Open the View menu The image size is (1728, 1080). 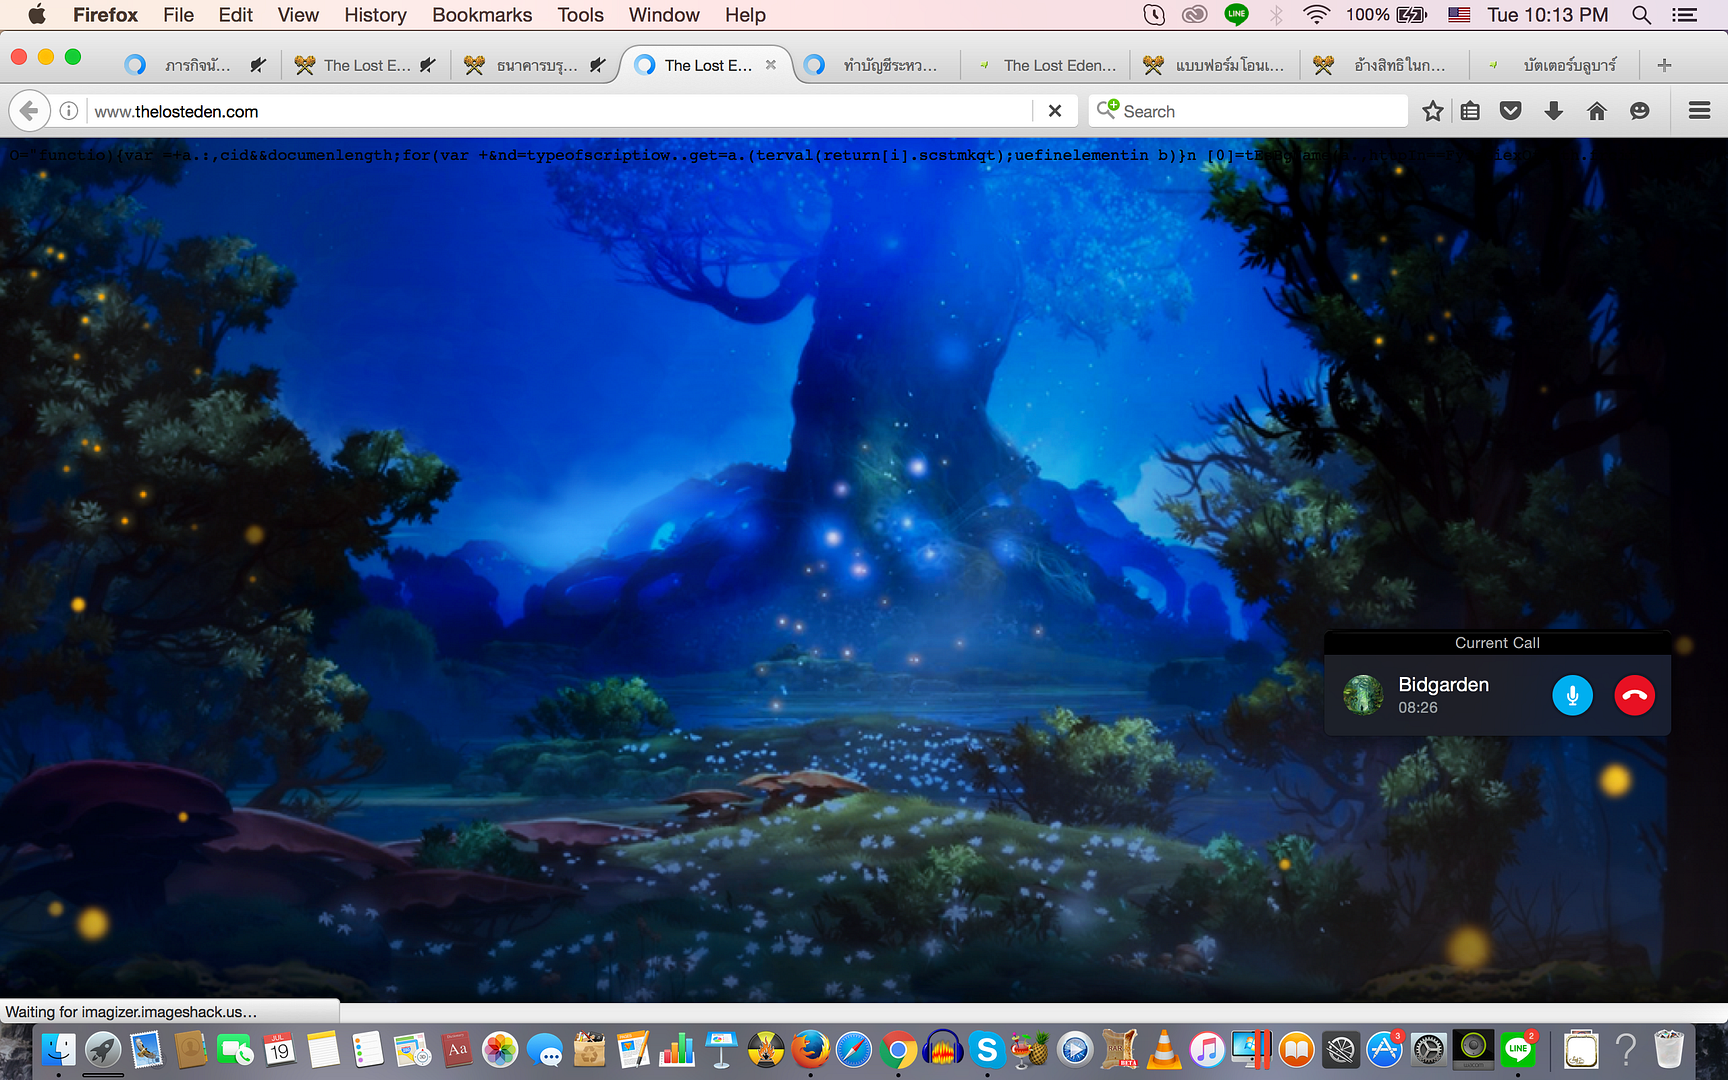(298, 15)
